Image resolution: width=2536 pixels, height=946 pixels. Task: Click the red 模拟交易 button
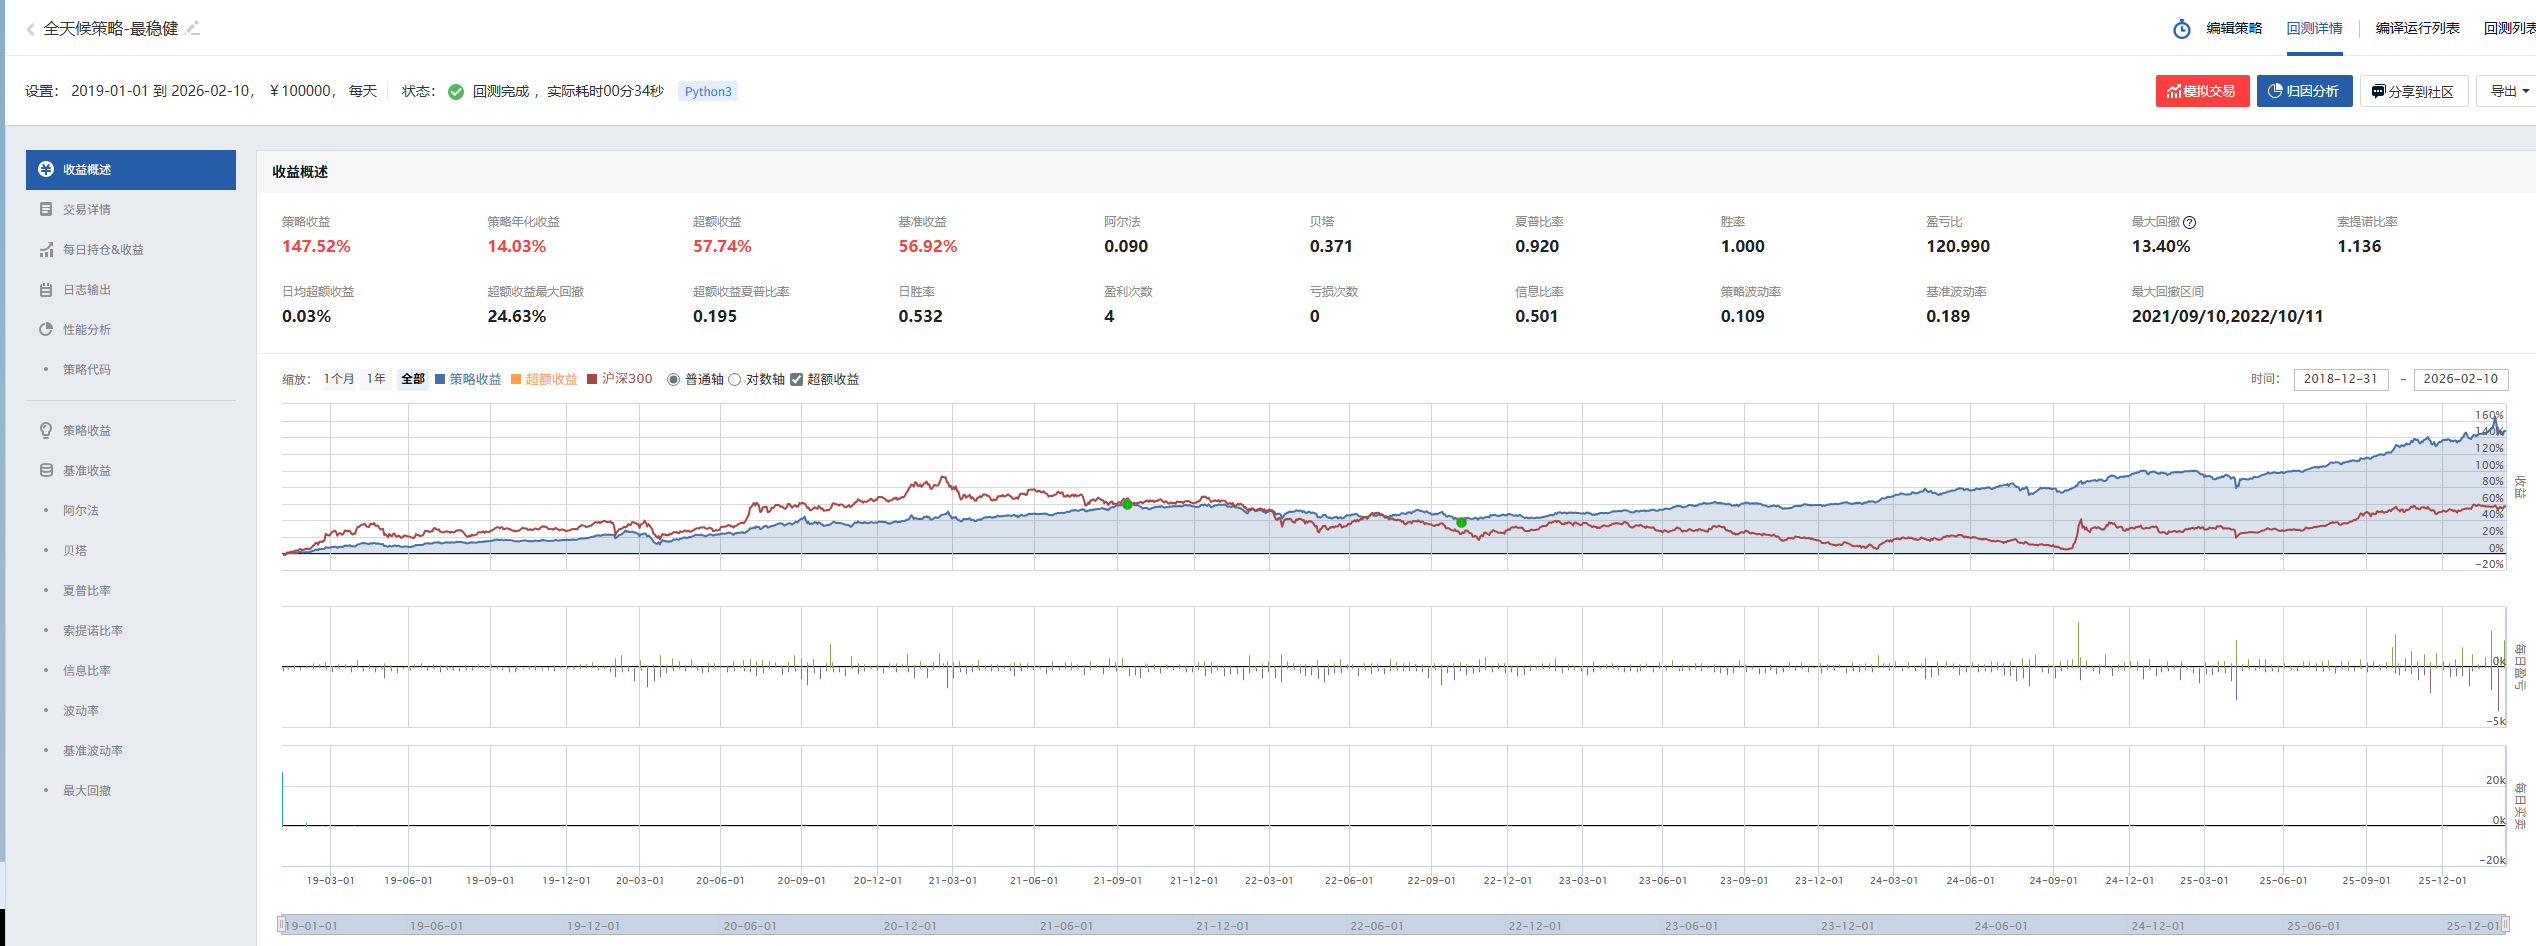[2202, 91]
